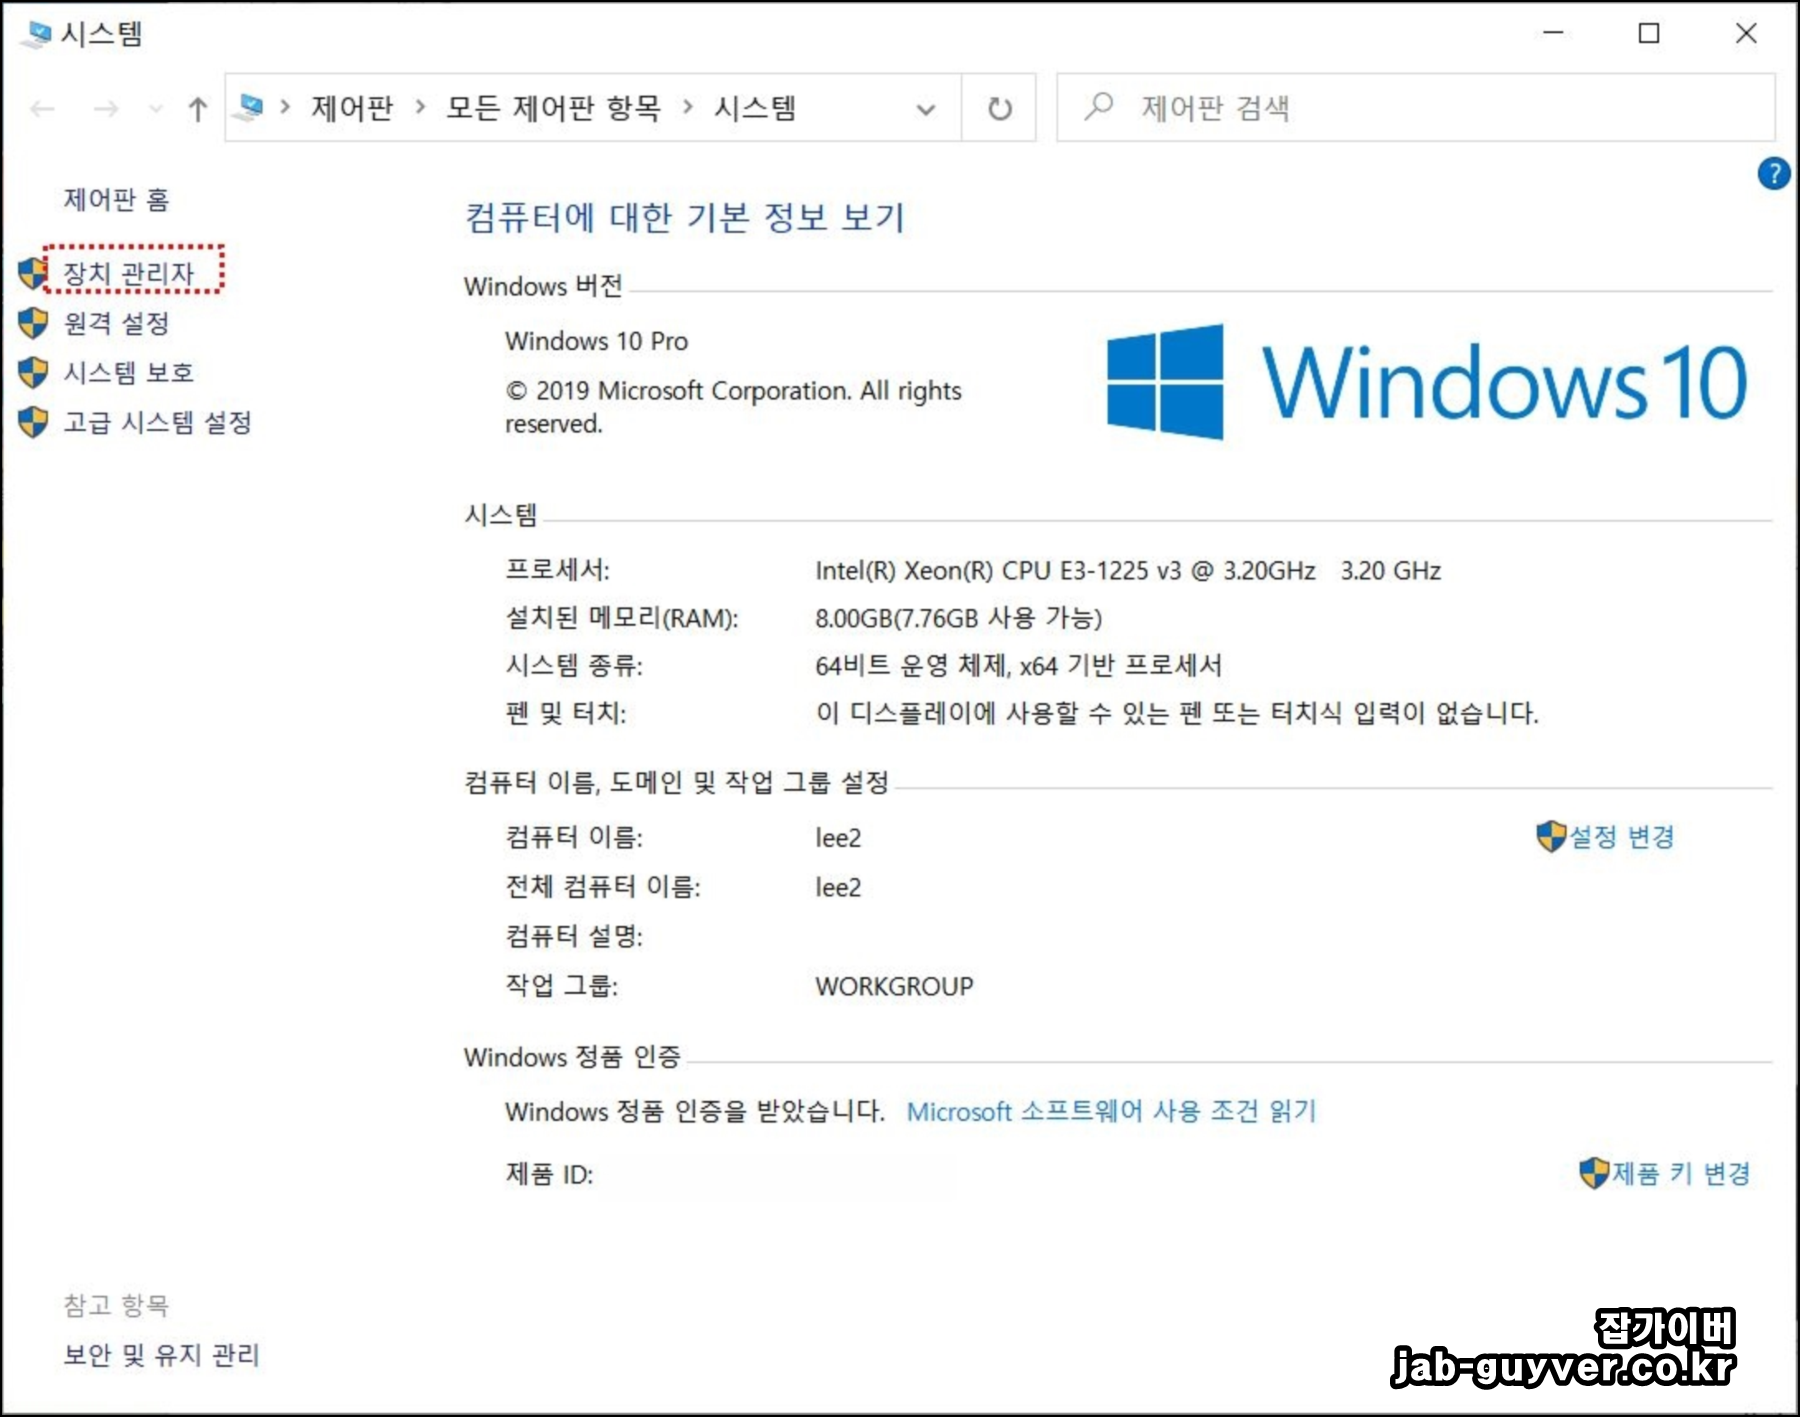This screenshot has height=1417, width=1800.
Task: Click the Intel(R) Xeon(R) CPU processor value
Action: tap(1128, 571)
